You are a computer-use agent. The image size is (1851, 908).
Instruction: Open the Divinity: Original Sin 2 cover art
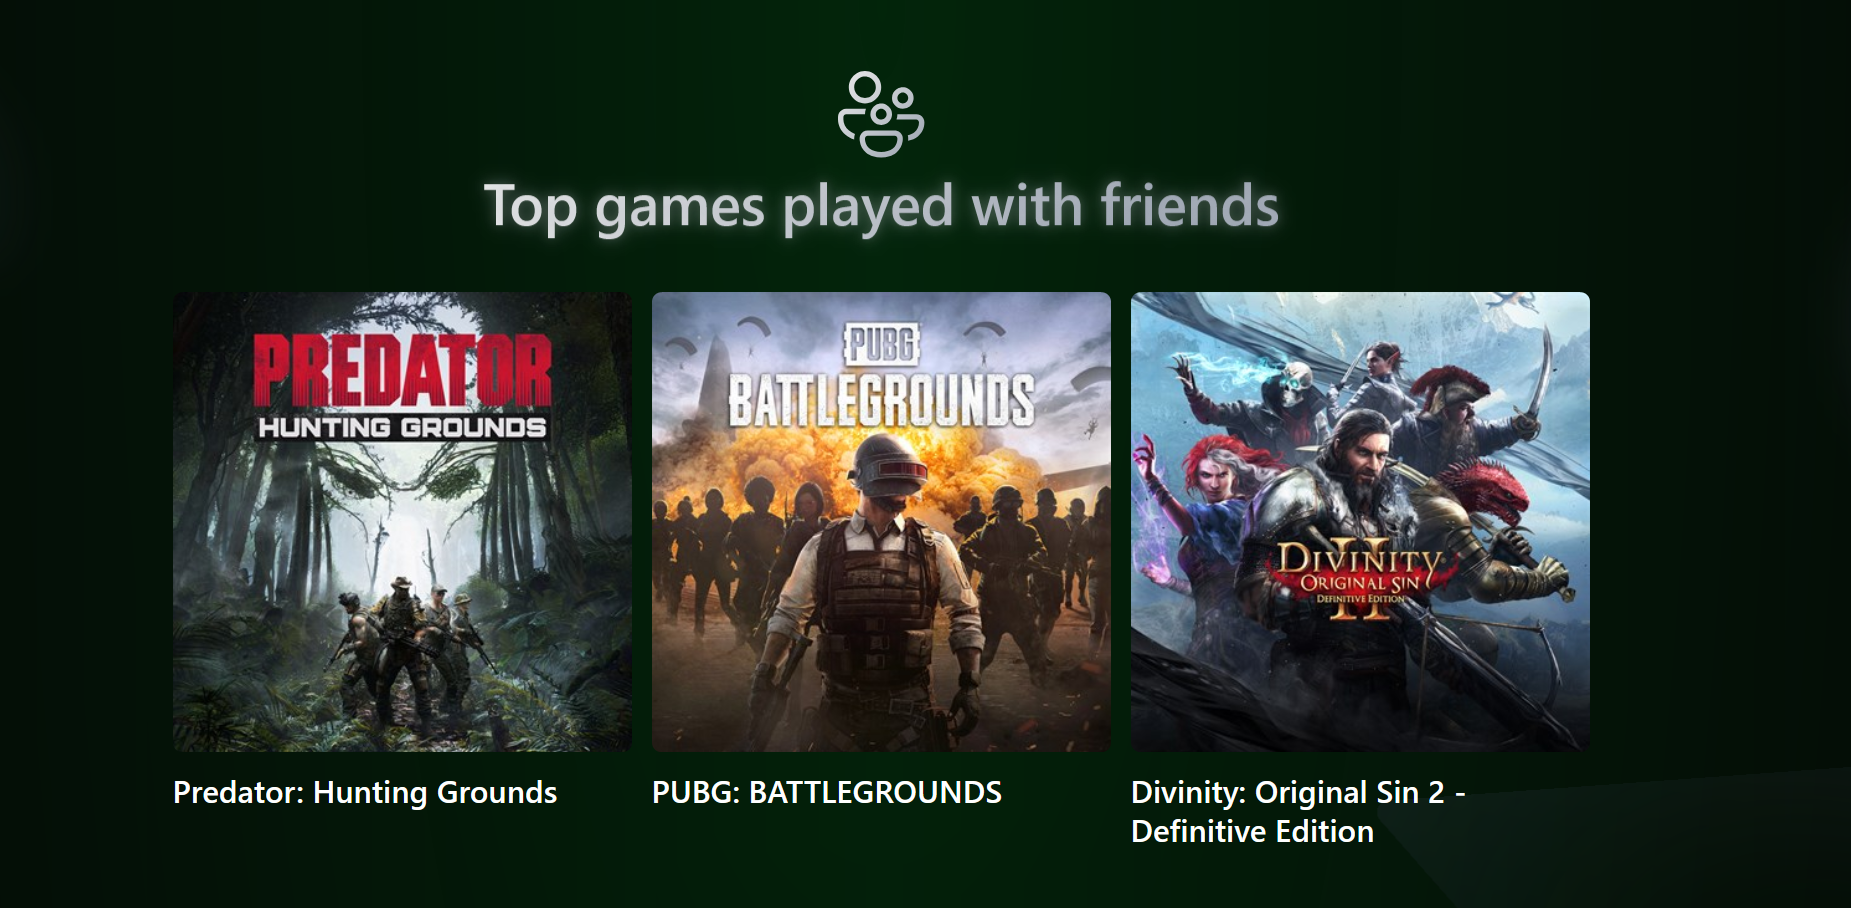click(x=1360, y=521)
